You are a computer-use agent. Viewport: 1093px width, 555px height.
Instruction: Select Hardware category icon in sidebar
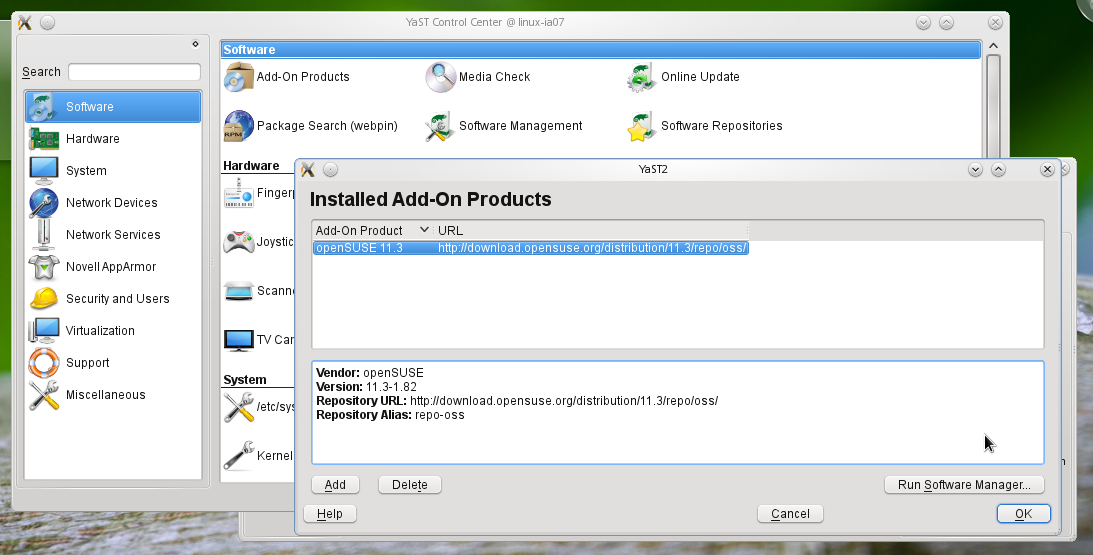44,139
